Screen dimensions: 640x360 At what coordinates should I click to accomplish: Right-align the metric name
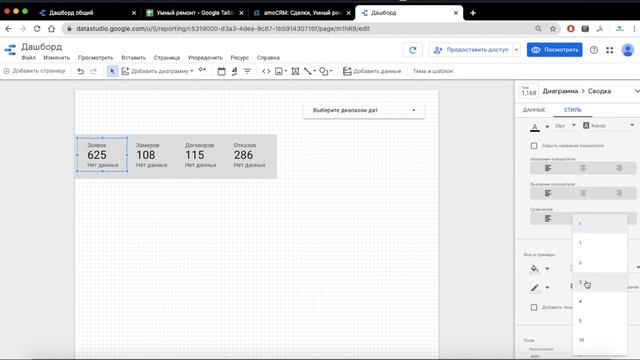point(619,168)
